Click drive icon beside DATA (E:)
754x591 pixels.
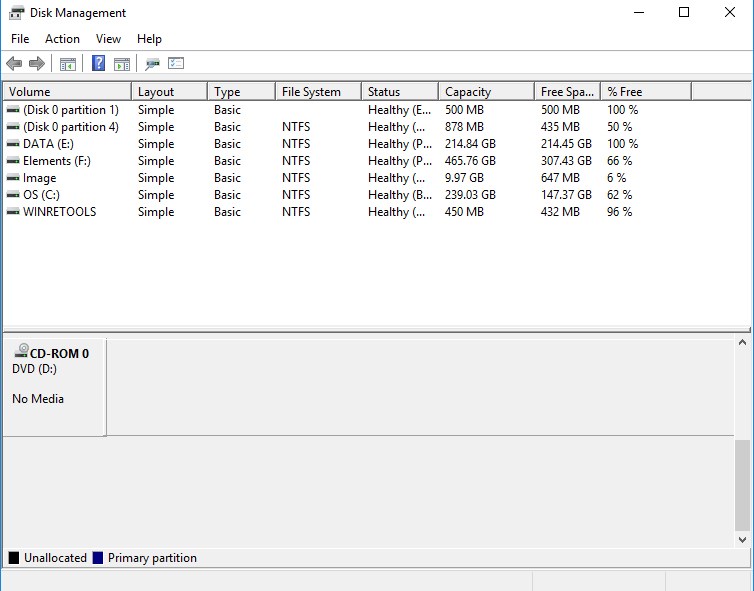13,144
